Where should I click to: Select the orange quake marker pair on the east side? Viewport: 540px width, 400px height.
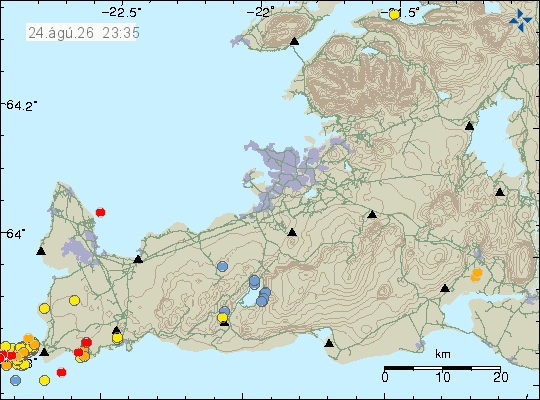click(x=476, y=275)
